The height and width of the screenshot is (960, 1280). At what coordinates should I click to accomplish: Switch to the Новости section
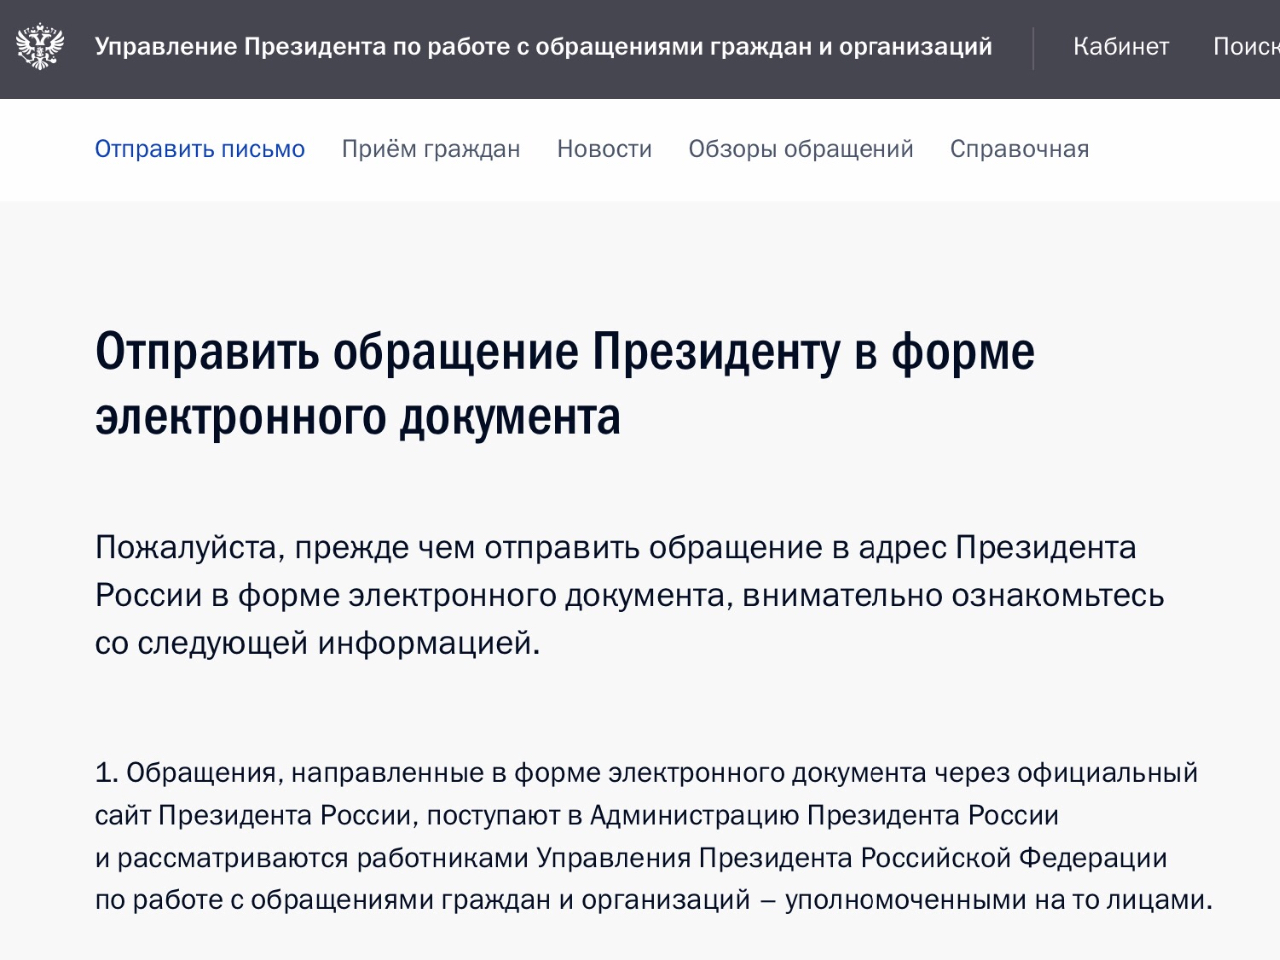(604, 149)
